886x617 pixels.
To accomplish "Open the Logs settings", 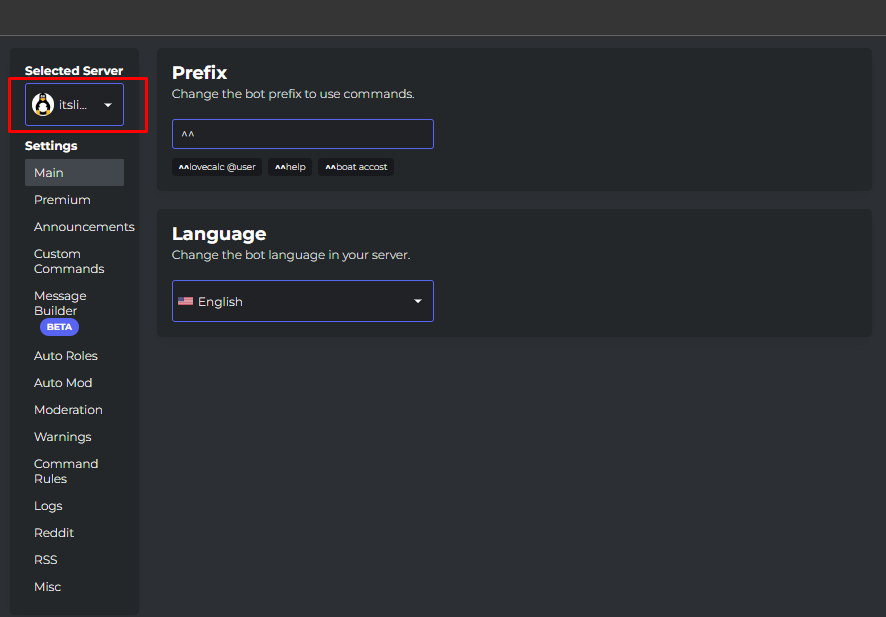I will 48,506.
